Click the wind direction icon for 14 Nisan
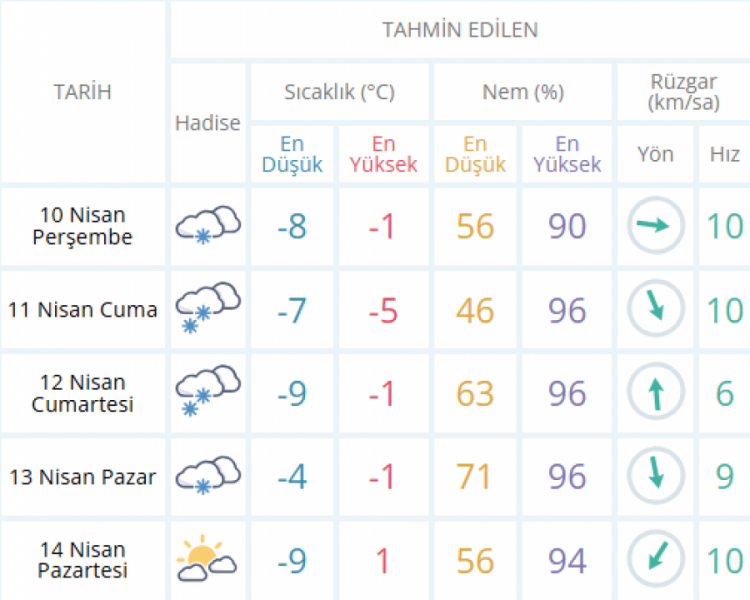Image resolution: width=750 pixels, height=600 pixels. [x=655, y=558]
